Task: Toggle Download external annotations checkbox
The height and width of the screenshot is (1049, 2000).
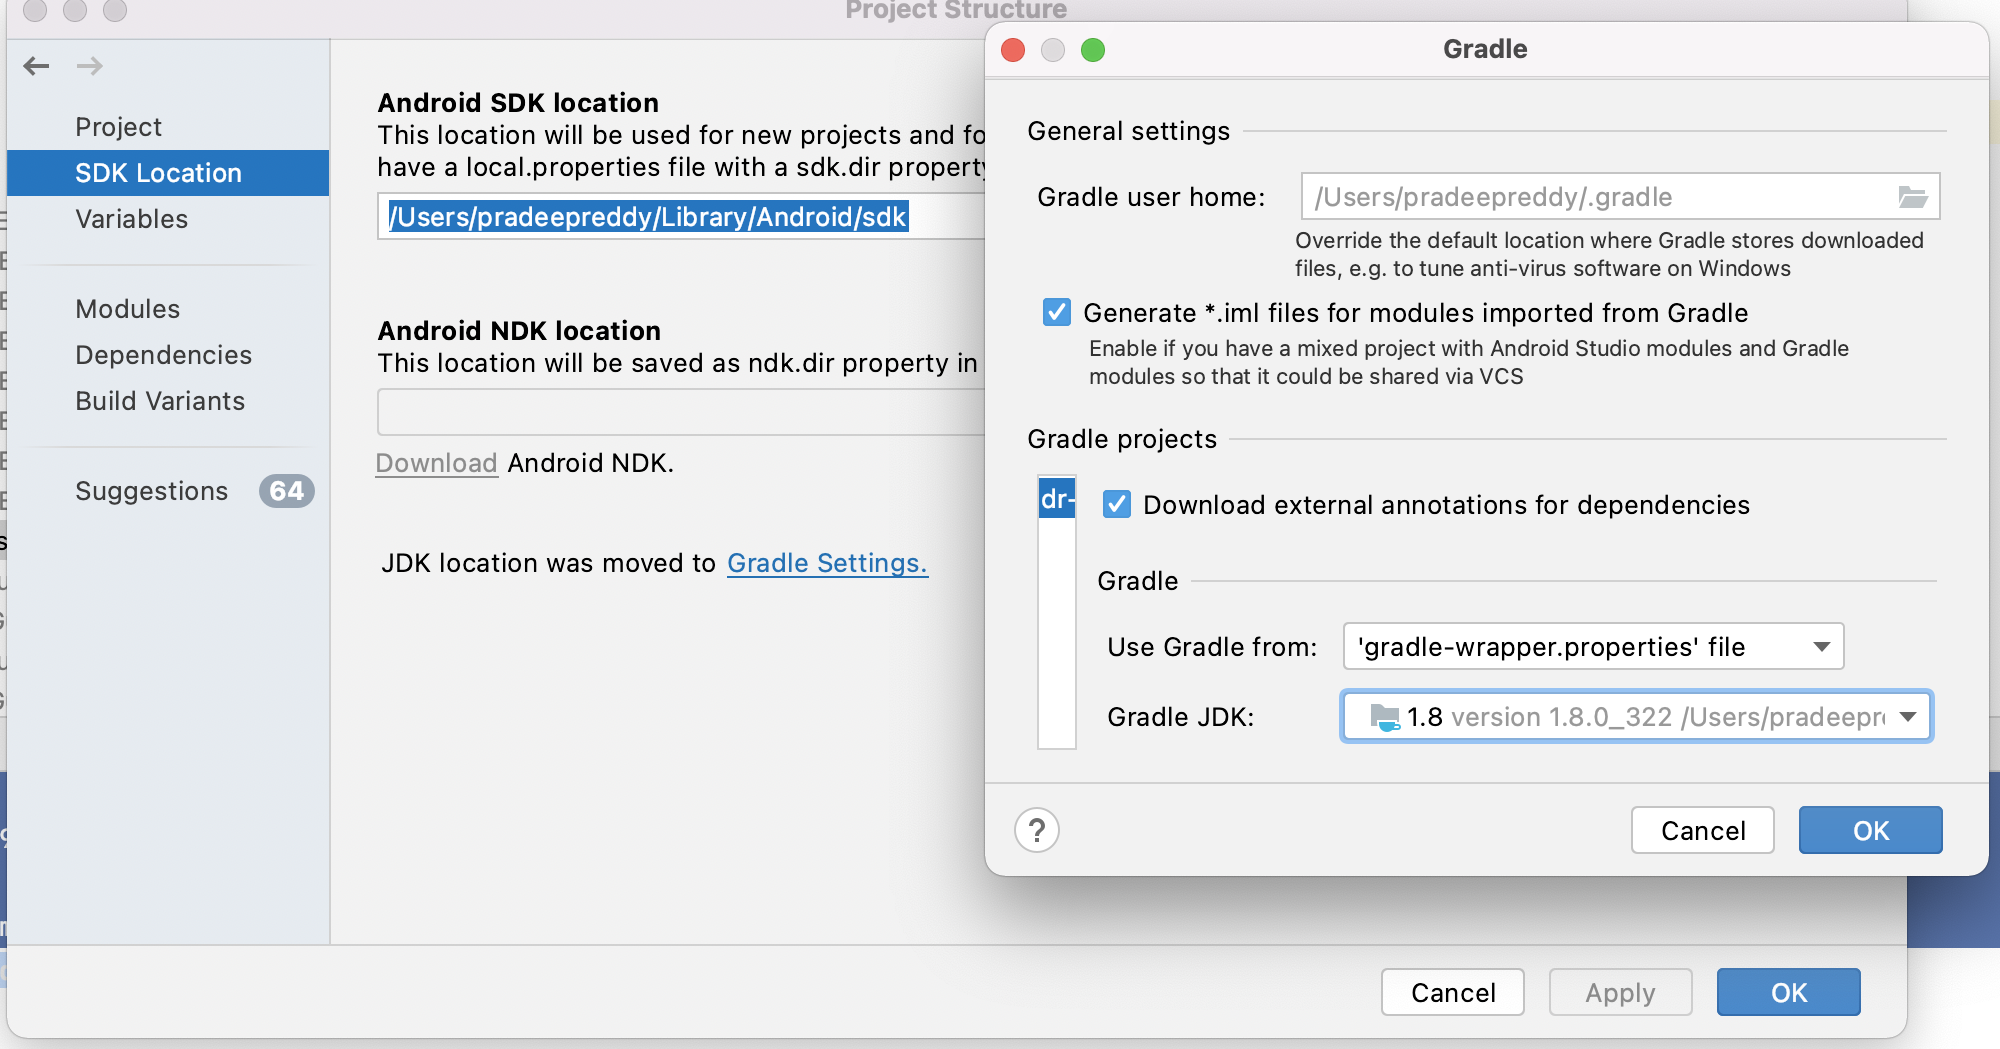Action: pos(1117,504)
